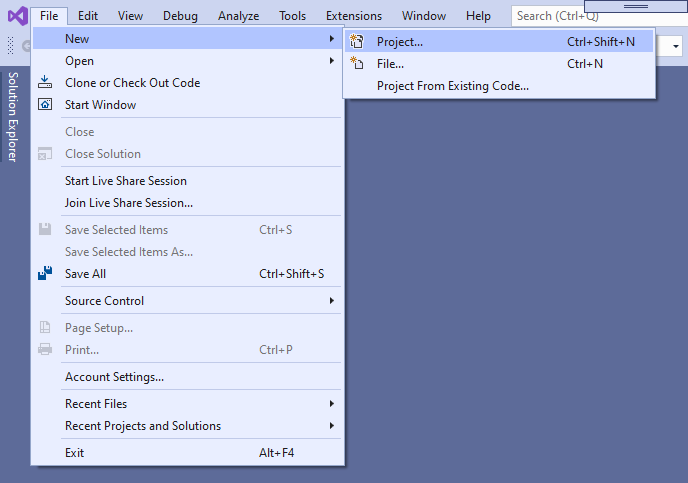Open the Edit menu
The height and width of the screenshot is (483, 688).
point(88,16)
